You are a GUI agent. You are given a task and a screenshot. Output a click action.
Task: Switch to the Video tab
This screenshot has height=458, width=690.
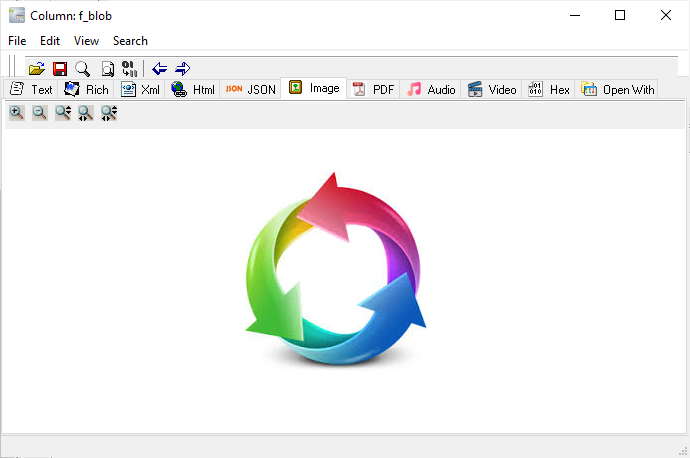coord(491,89)
